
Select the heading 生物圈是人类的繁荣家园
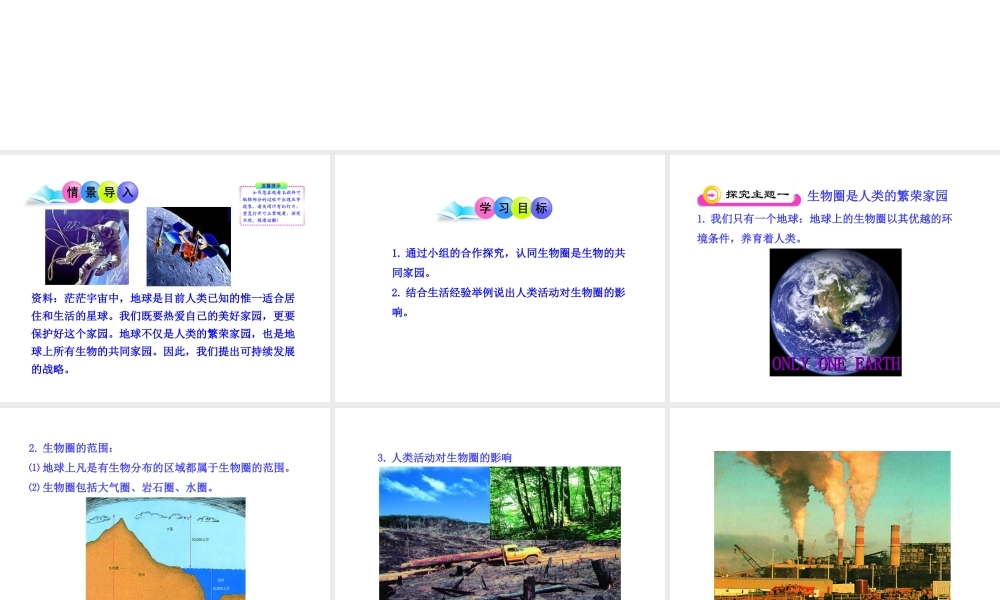(878, 196)
